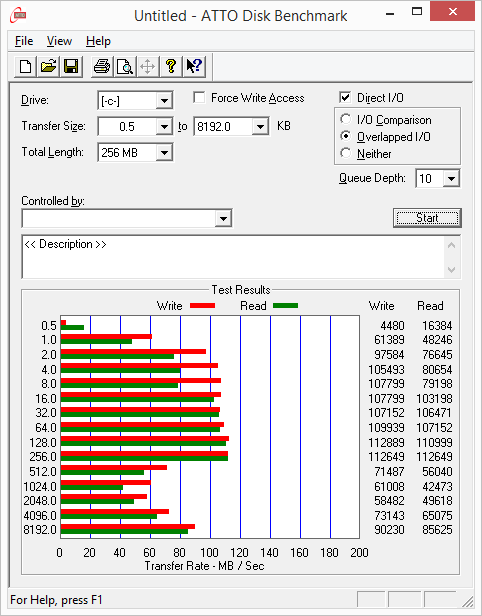
Task: Click the four-arrow move toolbar icon
Action: coord(148,66)
